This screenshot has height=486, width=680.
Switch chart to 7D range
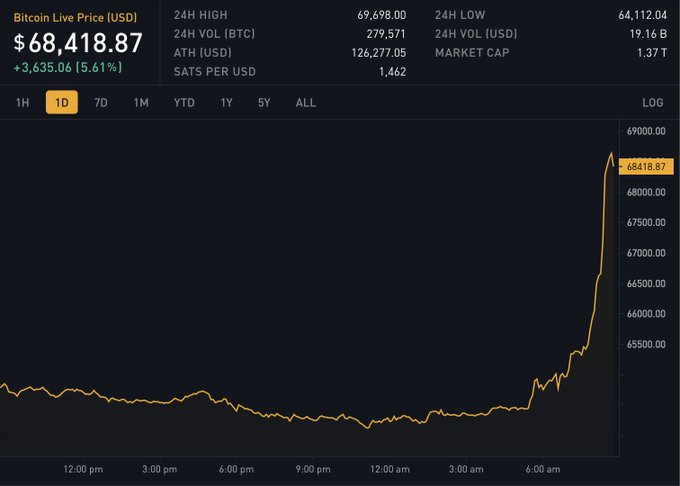[x=101, y=103]
